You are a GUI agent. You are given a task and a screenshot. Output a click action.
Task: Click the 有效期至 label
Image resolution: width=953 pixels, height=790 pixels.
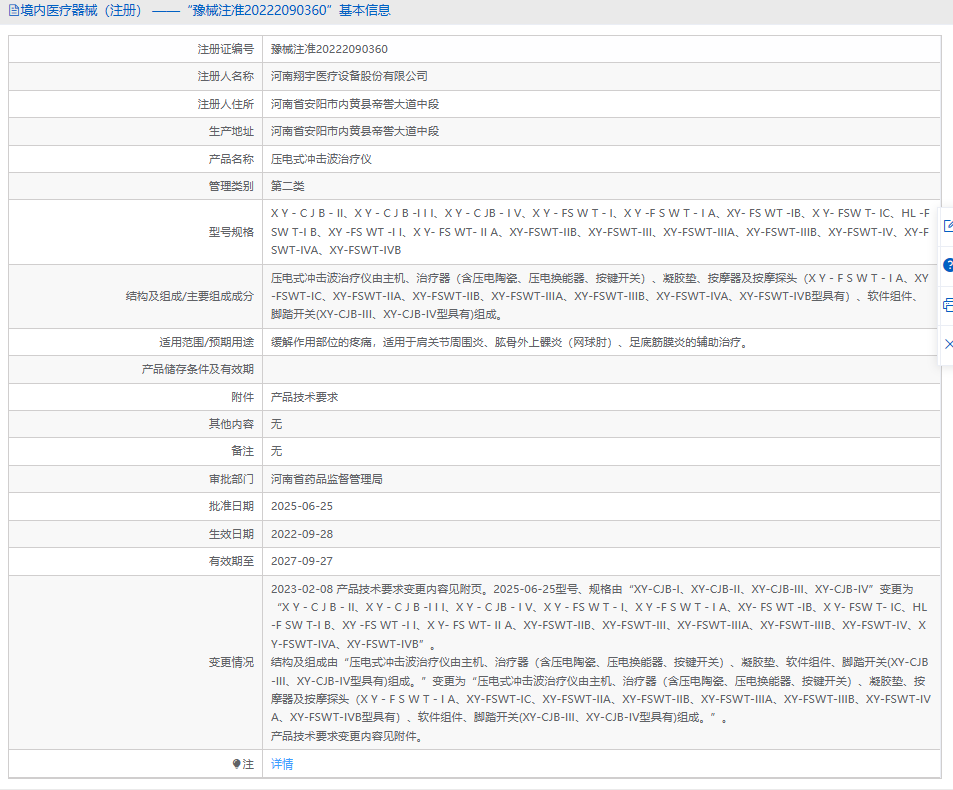(231, 561)
